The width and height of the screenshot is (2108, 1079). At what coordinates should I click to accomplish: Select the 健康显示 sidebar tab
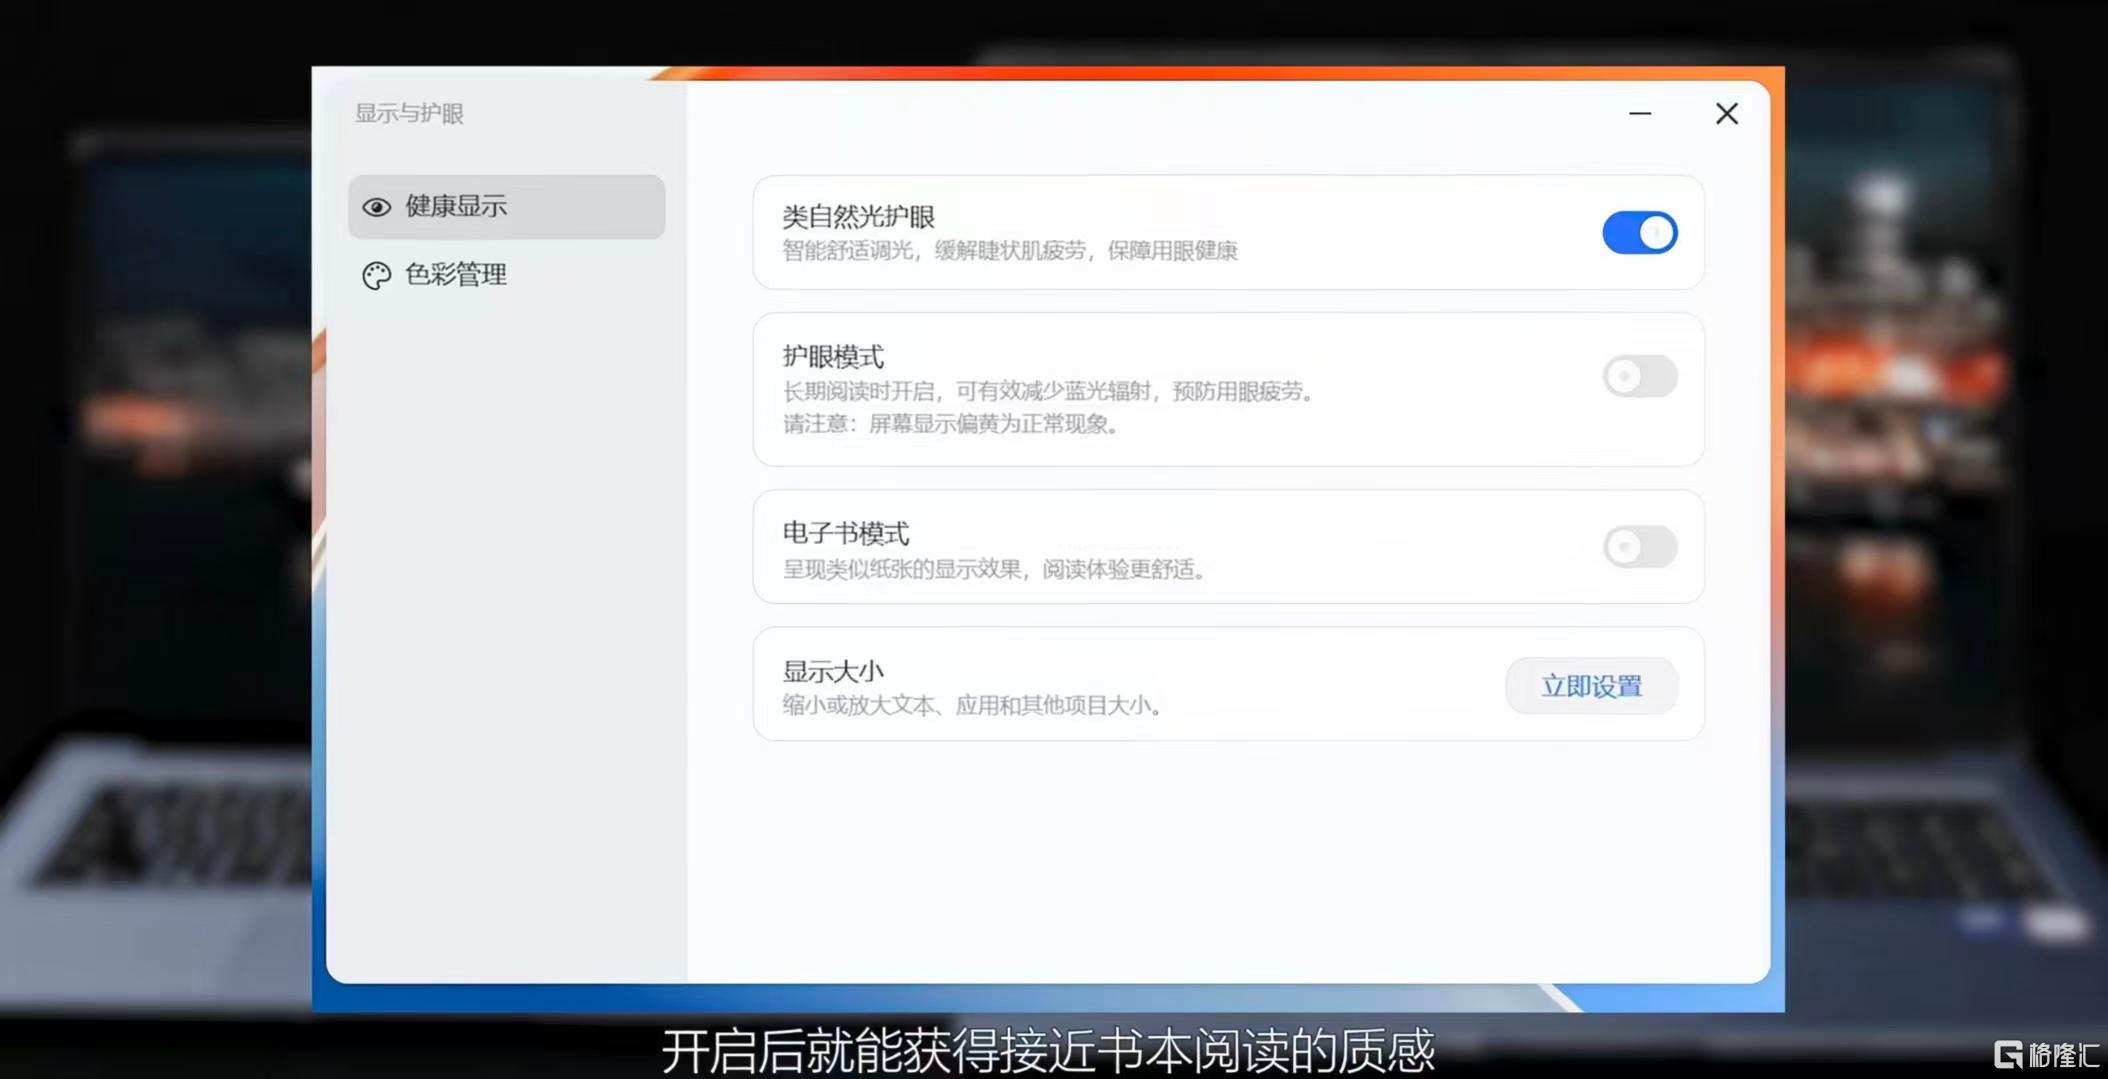[x=506, y=207]
